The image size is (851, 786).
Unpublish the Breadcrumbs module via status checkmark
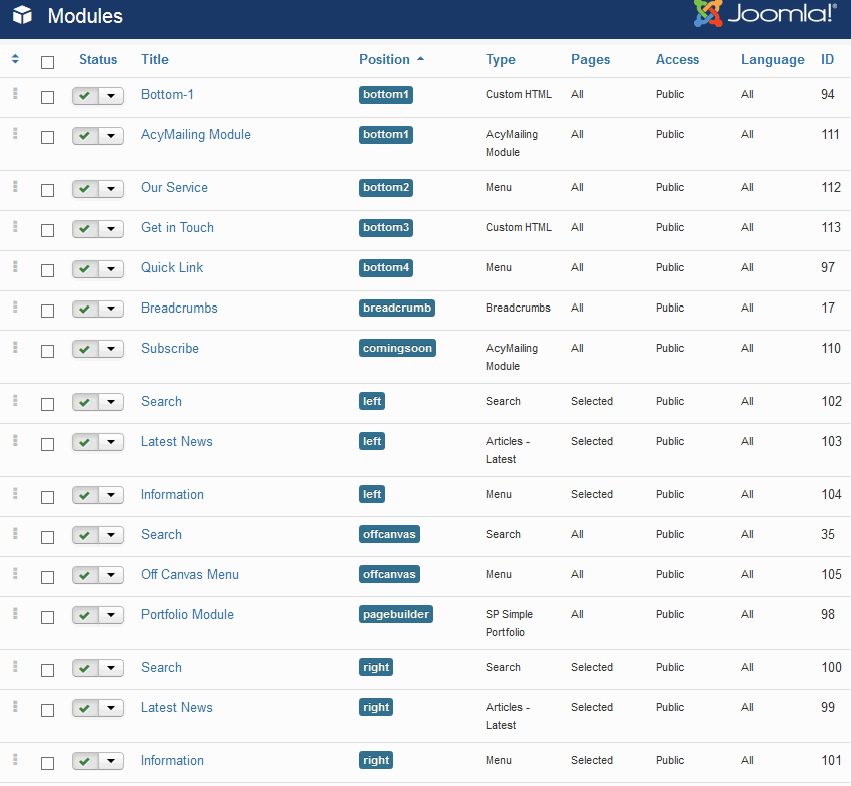85,310
